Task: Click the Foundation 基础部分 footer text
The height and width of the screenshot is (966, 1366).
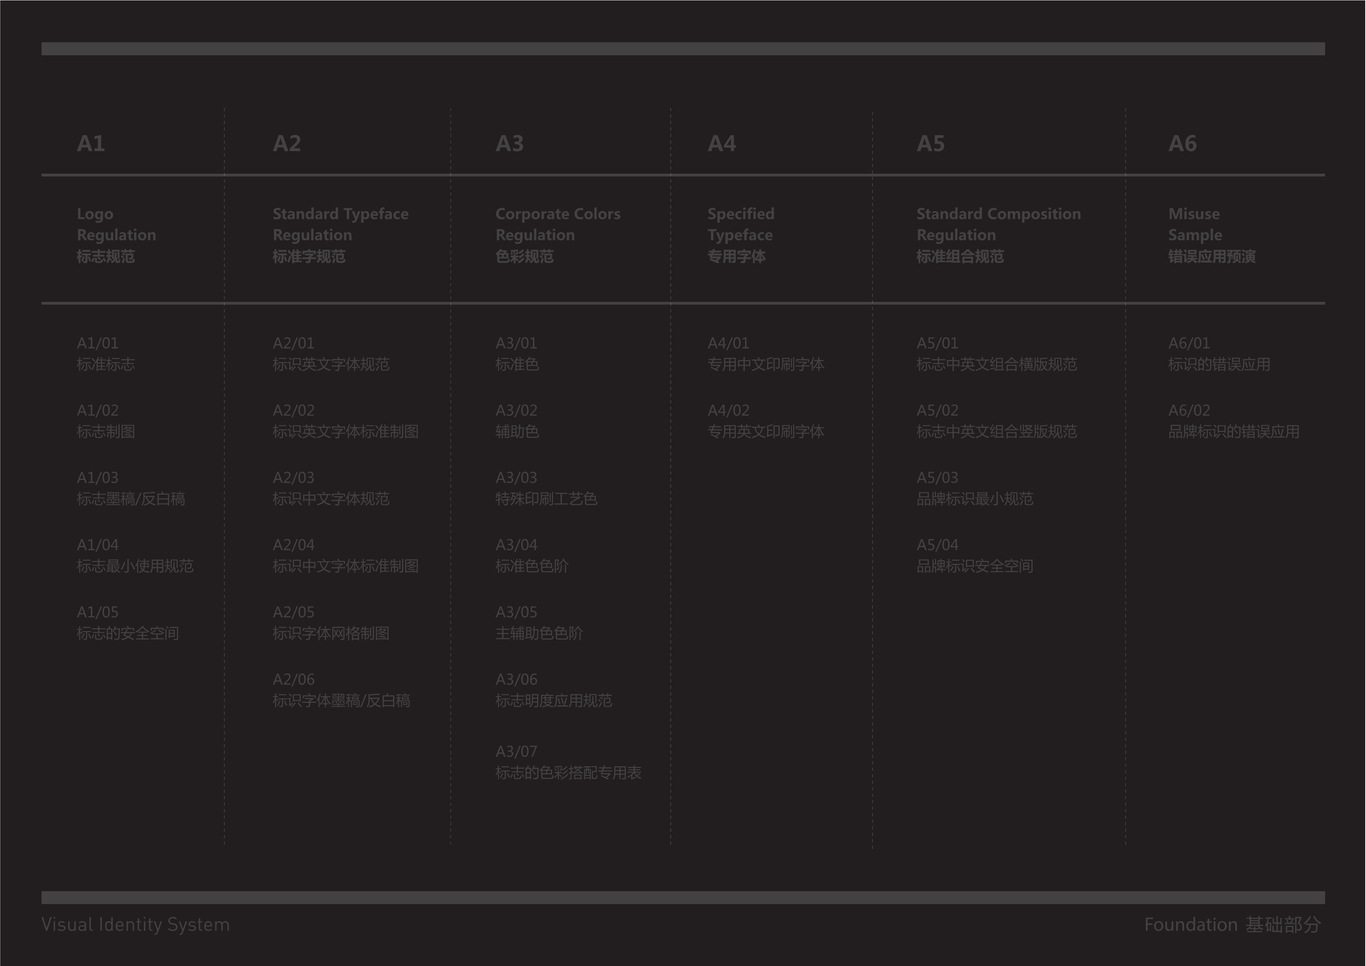Action: (1233, 925)
